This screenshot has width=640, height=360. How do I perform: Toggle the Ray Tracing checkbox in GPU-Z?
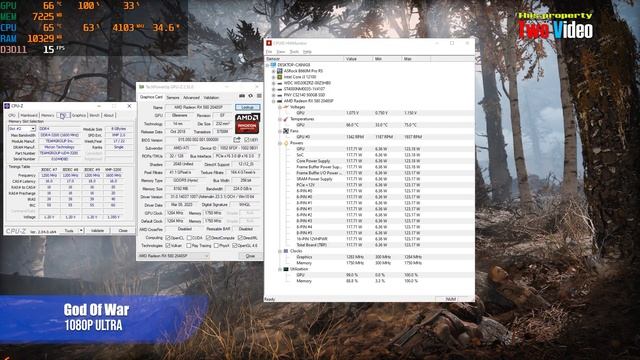click(189, 246)
